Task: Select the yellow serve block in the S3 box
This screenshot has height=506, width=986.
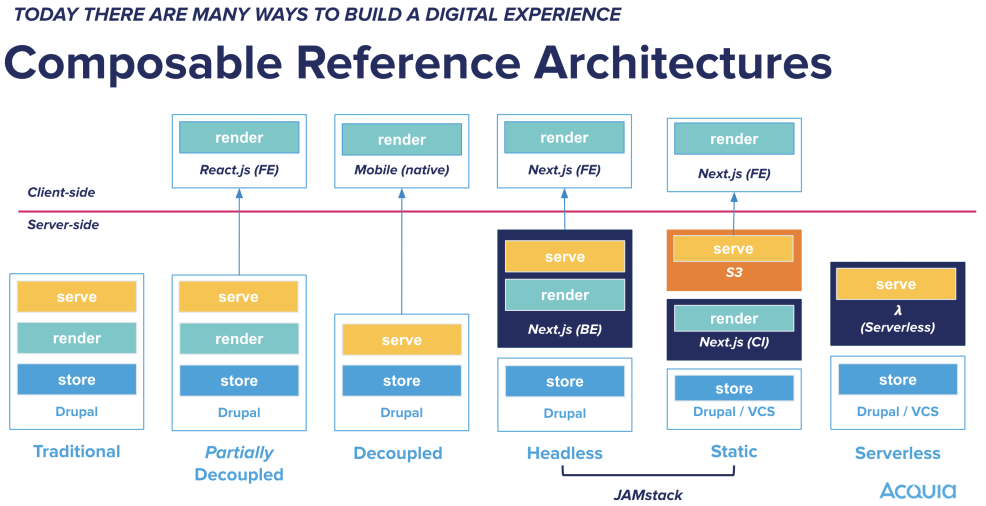Action: tap(733, 248)
